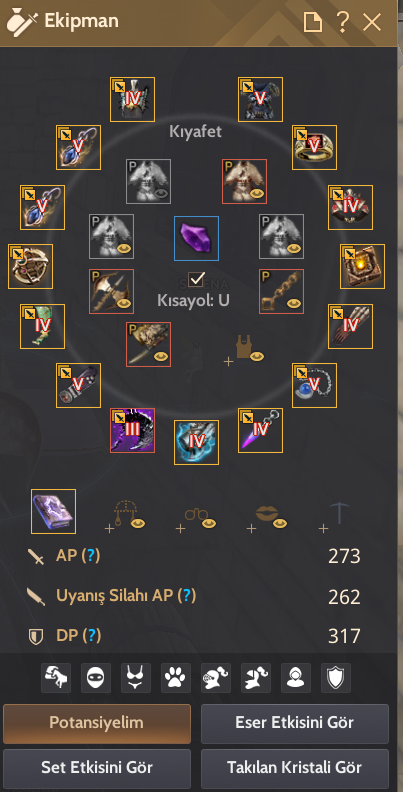Open the Potansiyelim tab
The height and width of the screenshot is (792, 403).
[x=97, y=723]
